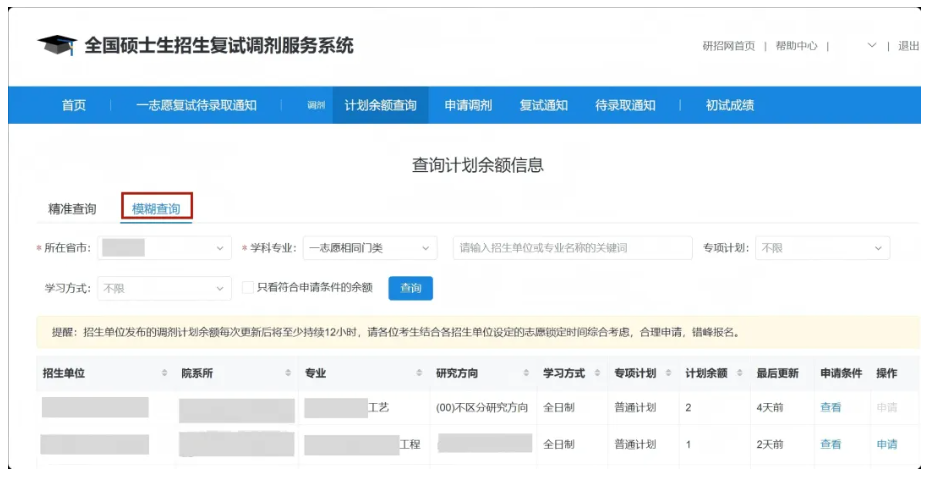Screen dimensions: 942x487
Task: Sort table by 专项计划 column
Action: pos(668,373)
